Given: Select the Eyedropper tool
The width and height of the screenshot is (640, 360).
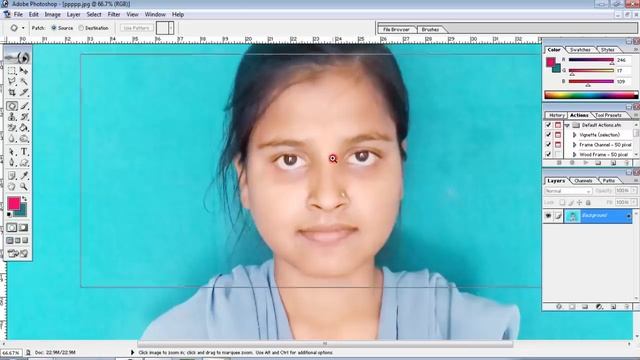Looking at the screenshot, I should click(x=24, y=176).
